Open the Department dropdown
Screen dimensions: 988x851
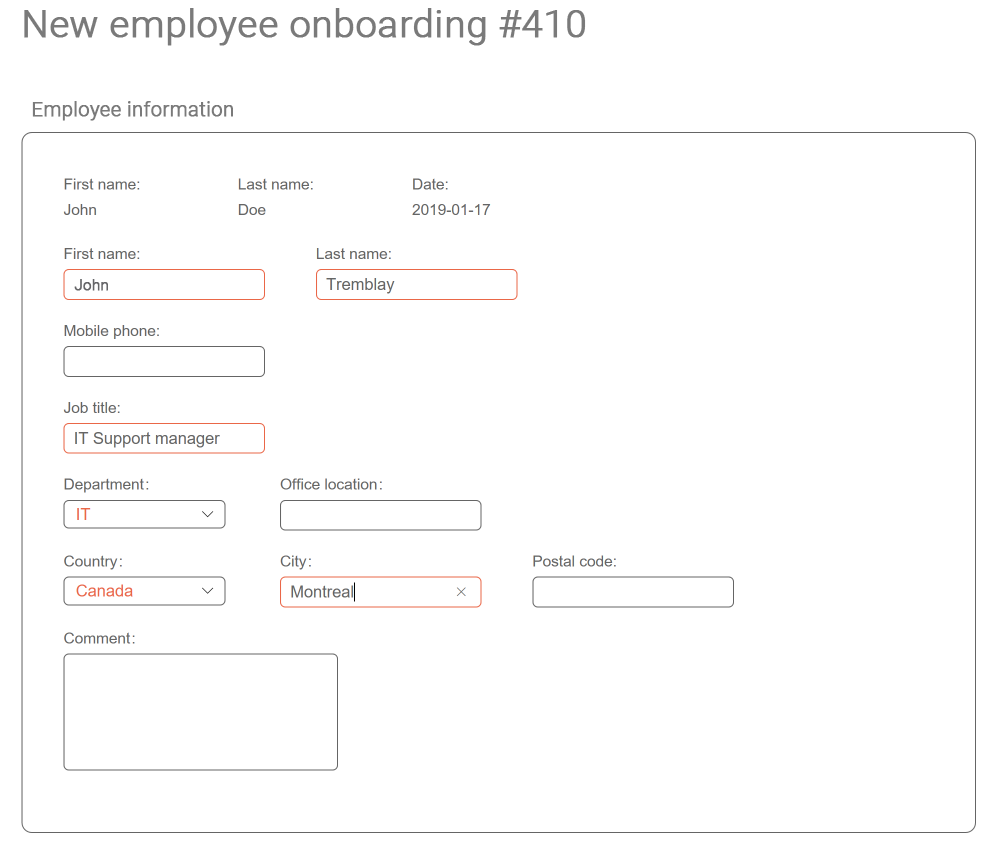(144, 514)
